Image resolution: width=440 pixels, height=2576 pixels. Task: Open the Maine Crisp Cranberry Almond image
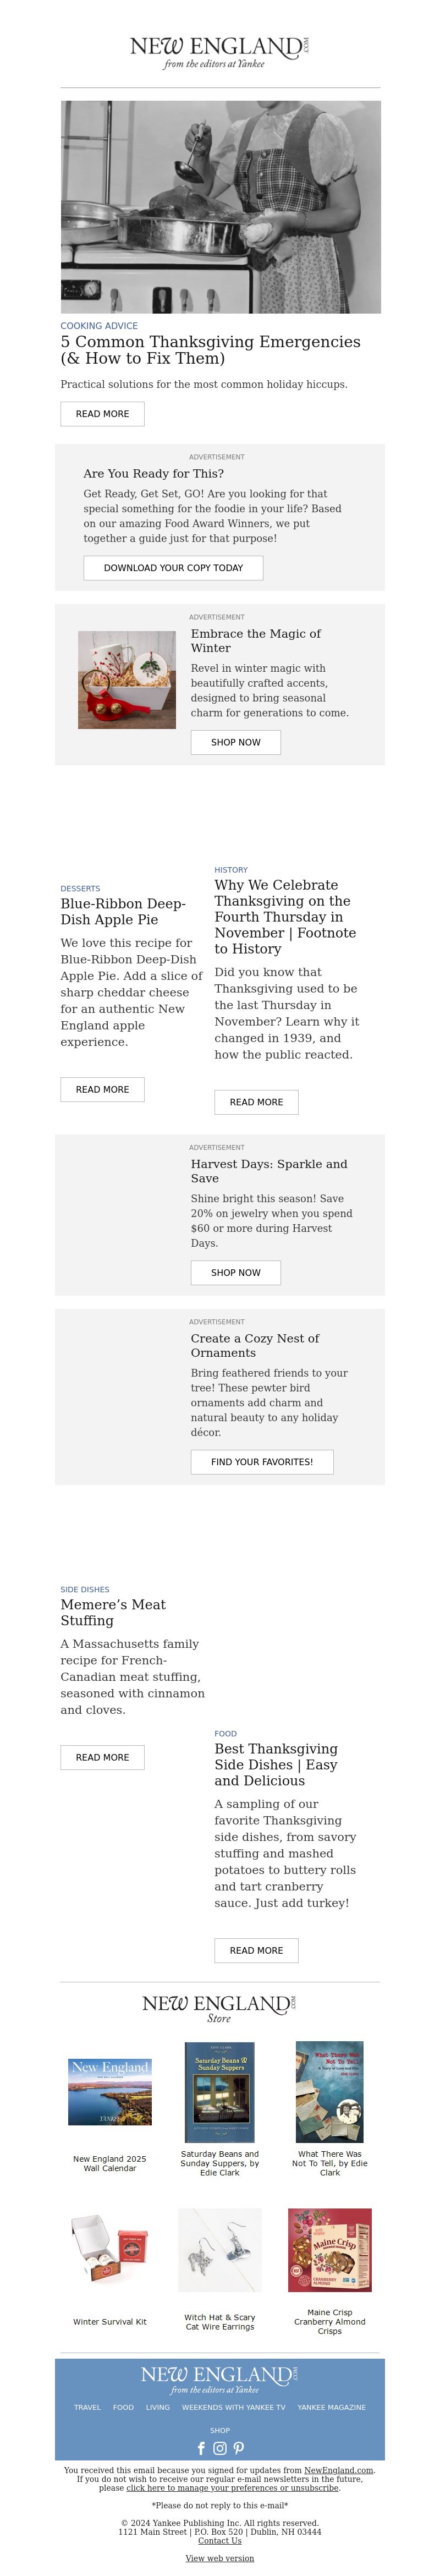(330, 2250)
